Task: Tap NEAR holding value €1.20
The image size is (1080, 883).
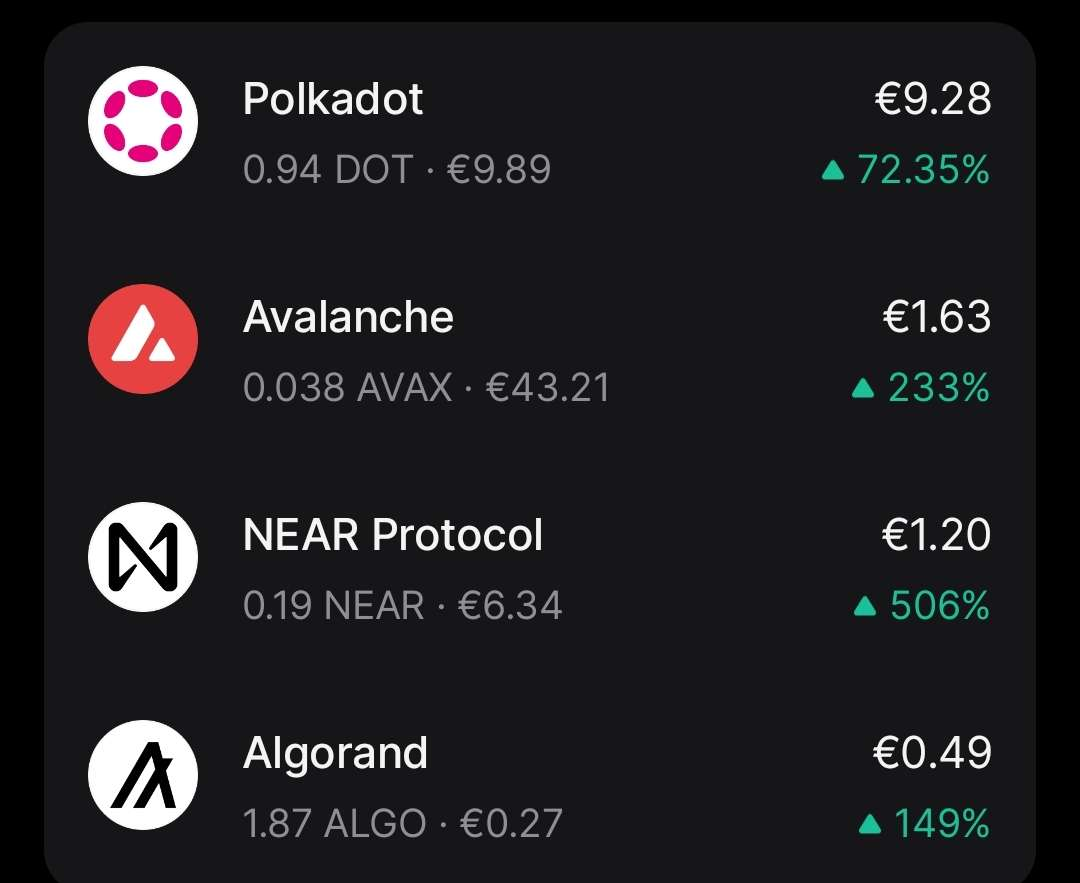Action: (937, 534)
